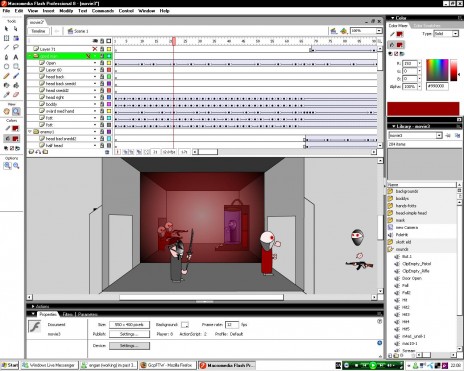
Task: Click Show/Hide All Layers eye header
Action: [95, 41]
